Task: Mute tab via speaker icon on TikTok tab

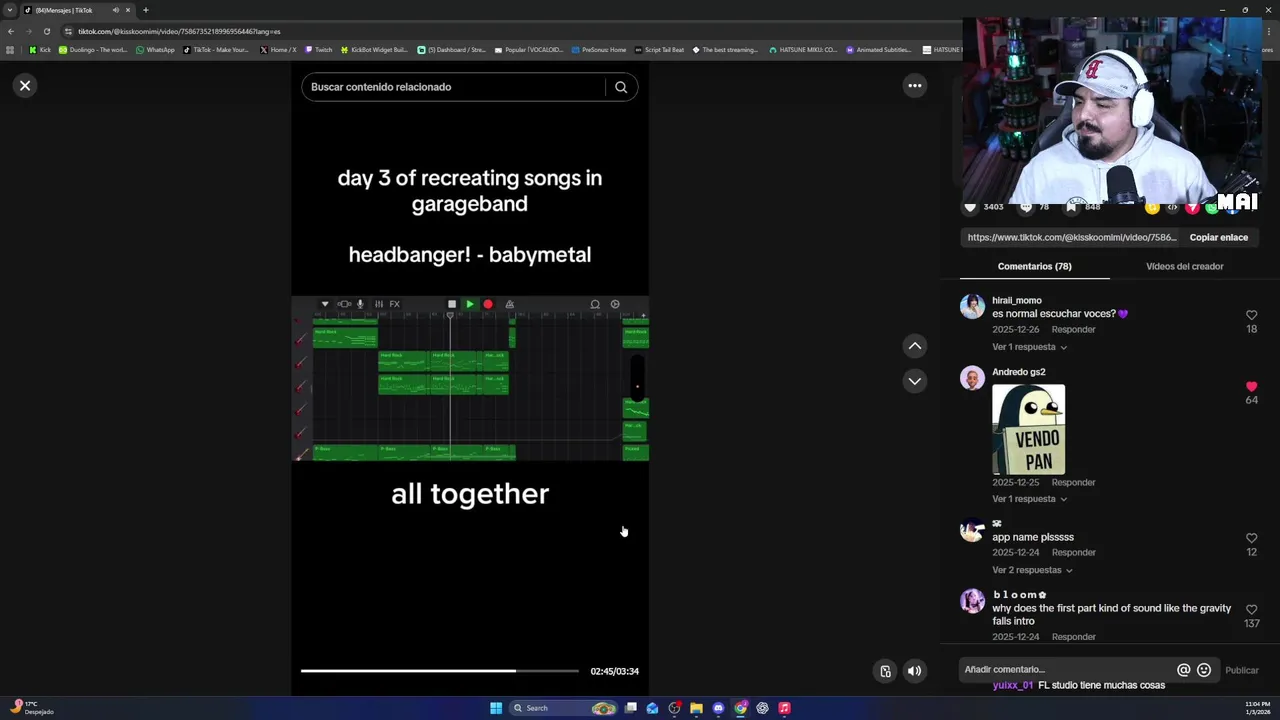Action: tap(115, 10)
